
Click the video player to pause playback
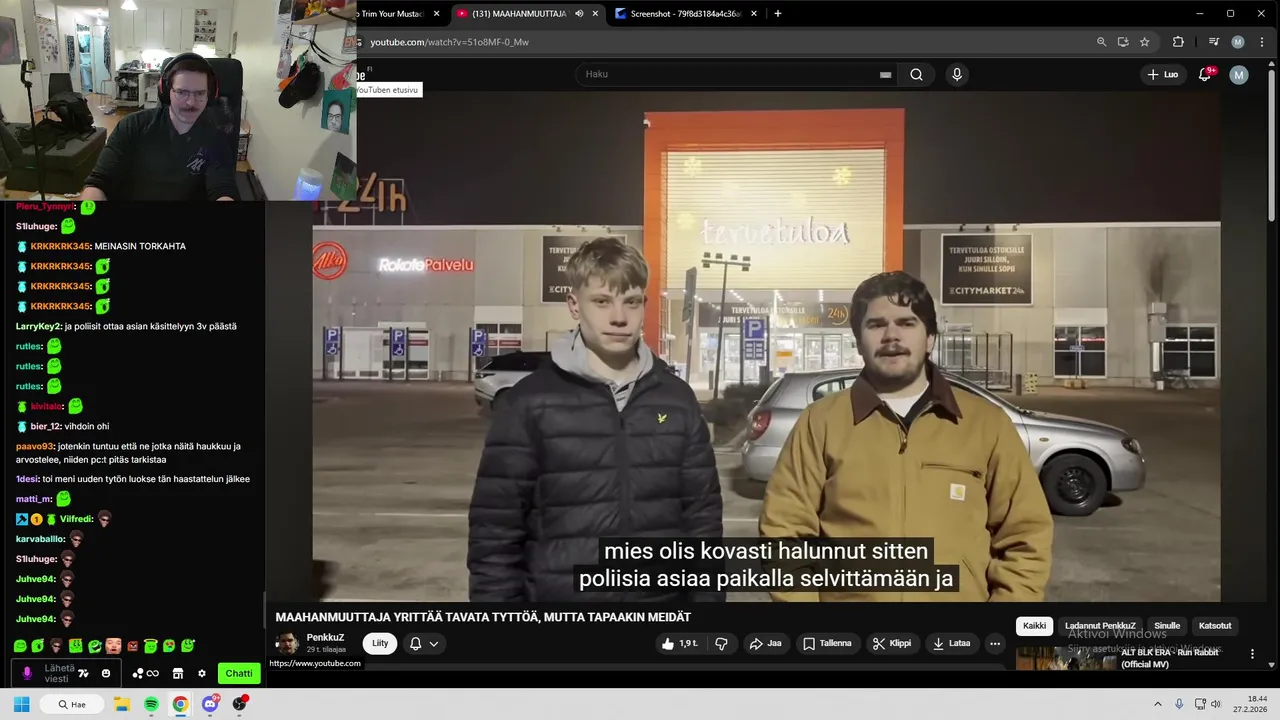766,346
